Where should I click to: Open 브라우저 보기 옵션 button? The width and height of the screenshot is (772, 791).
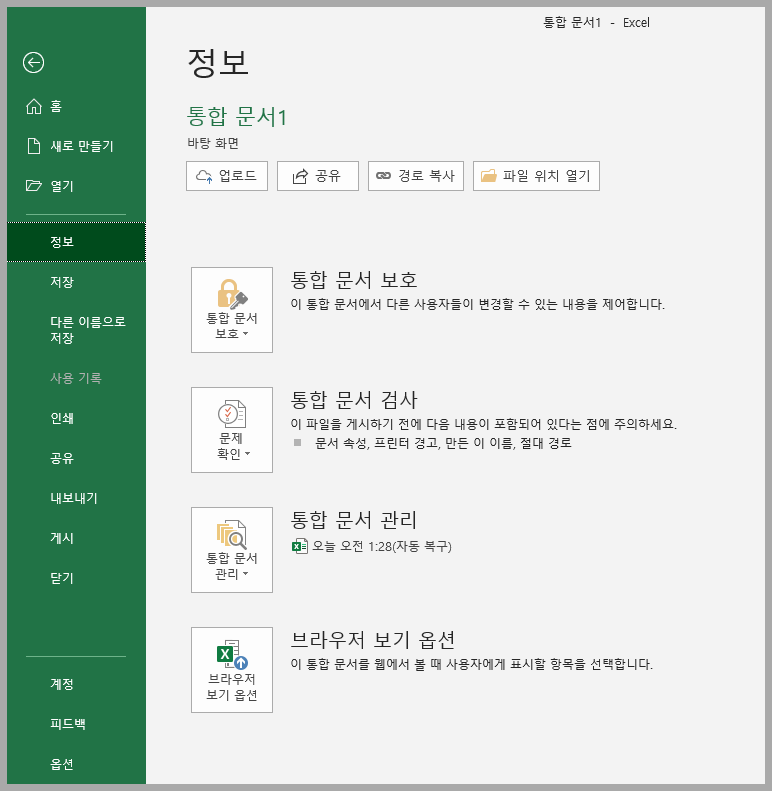(232, 670)
